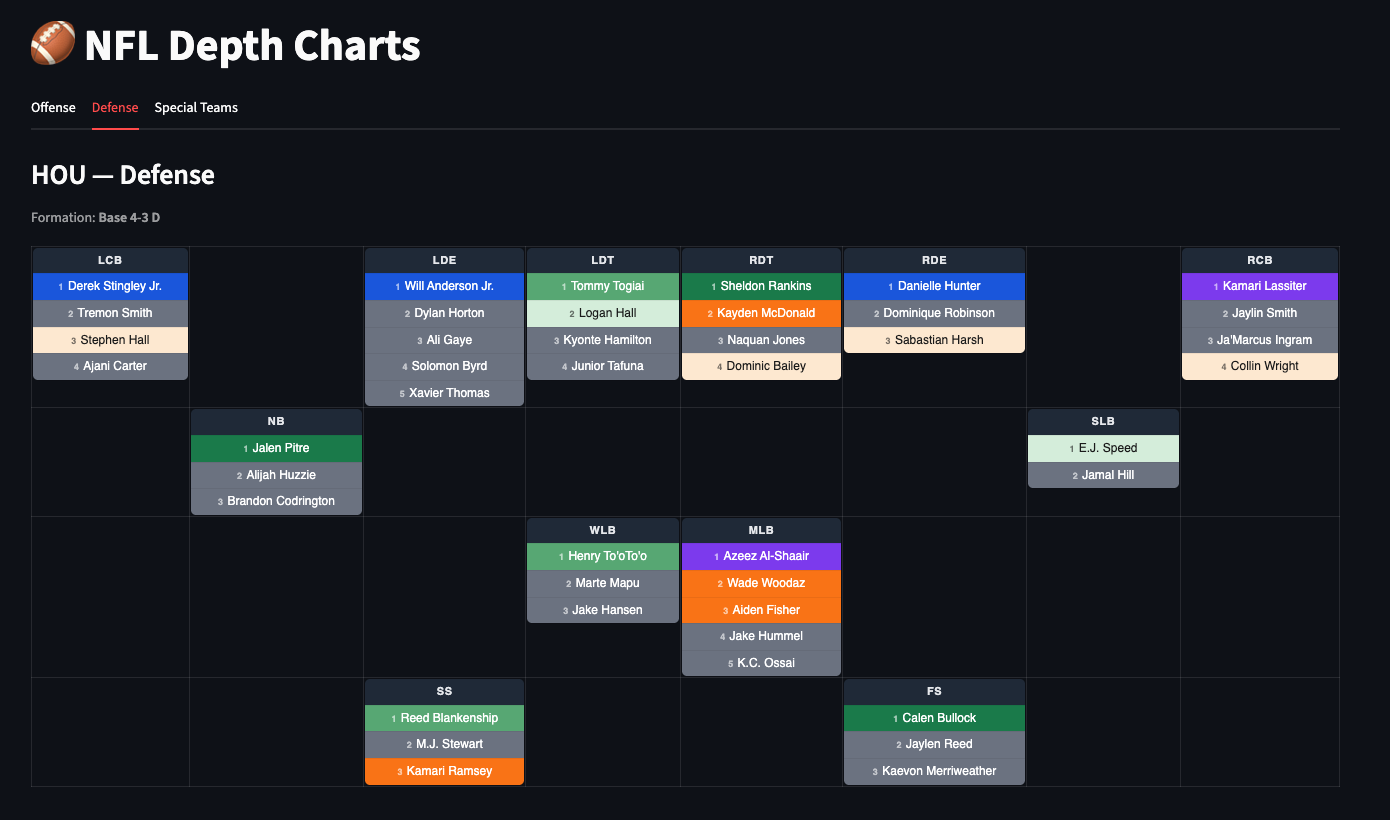Click Stephen Hall player row
The image size is (1390, 820).
coord(110,340)
